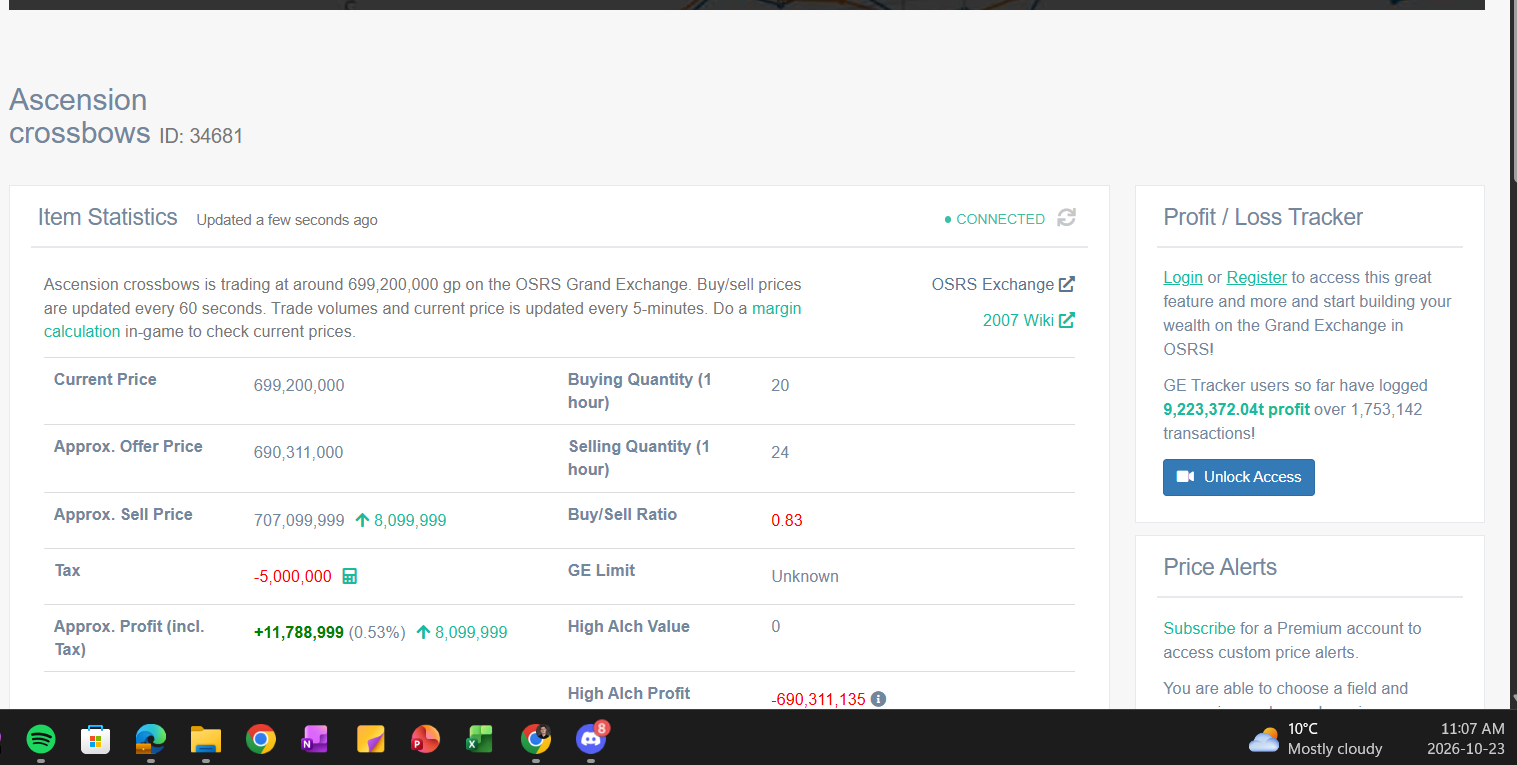1517x765 pixels.
Task: Open the tax calculator icon
Action: pyautogui.click(x=350, y=576)
